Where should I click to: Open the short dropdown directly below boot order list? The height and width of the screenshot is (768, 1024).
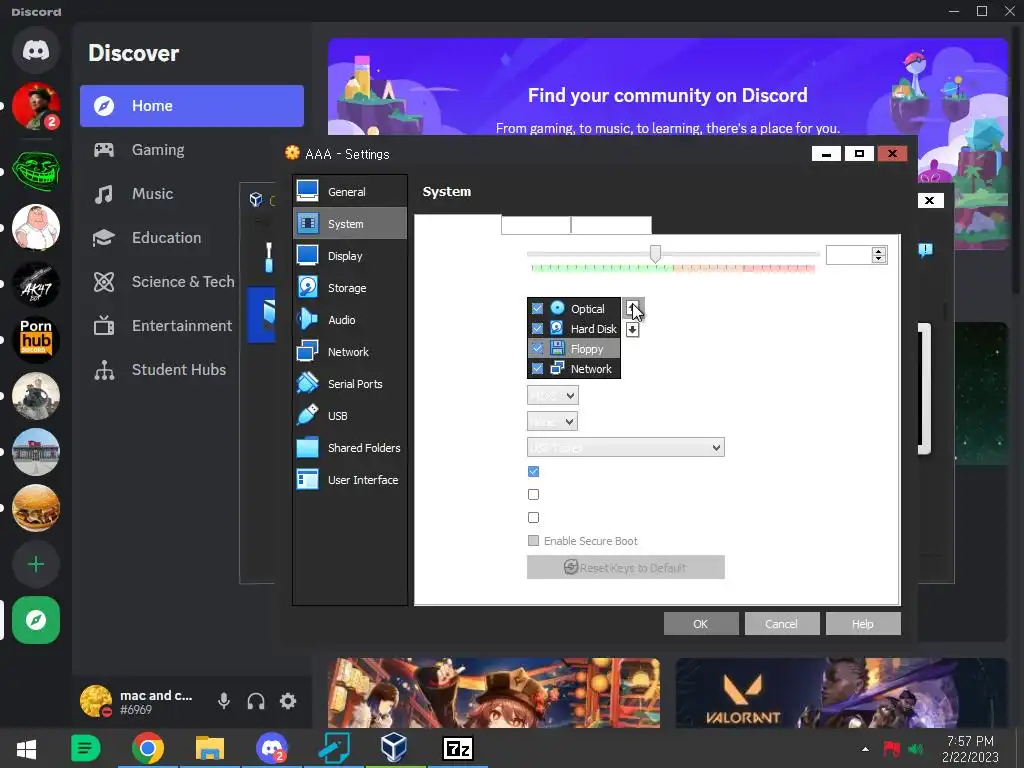(x=552, y=395)
